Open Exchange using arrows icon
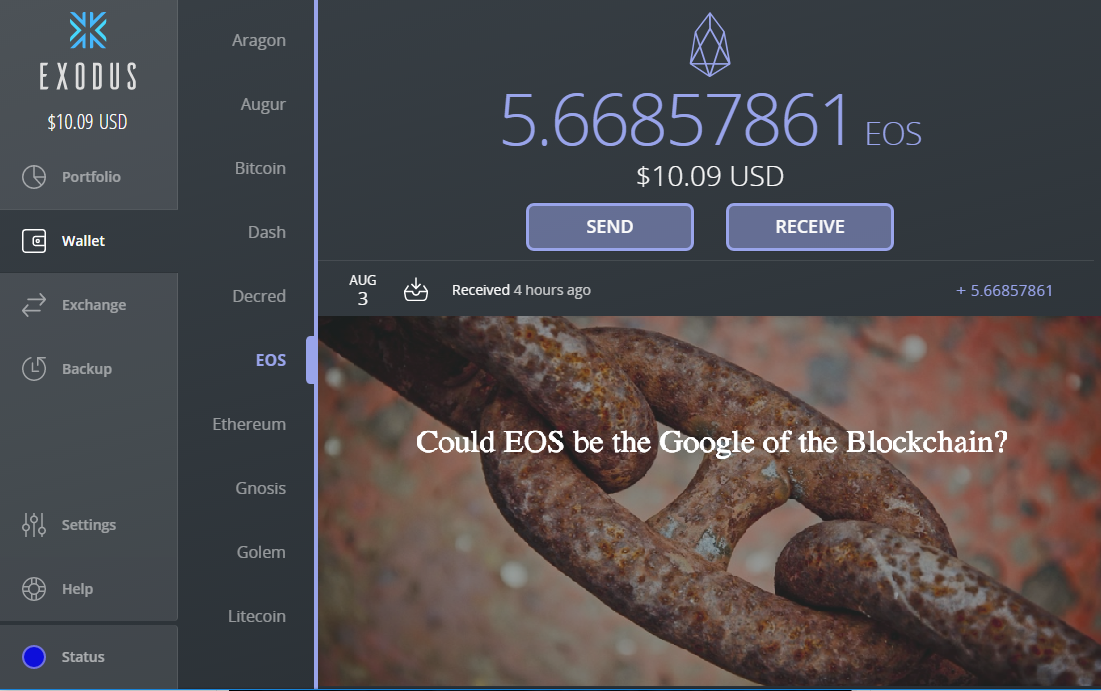1101x691 pixels. 34,305
